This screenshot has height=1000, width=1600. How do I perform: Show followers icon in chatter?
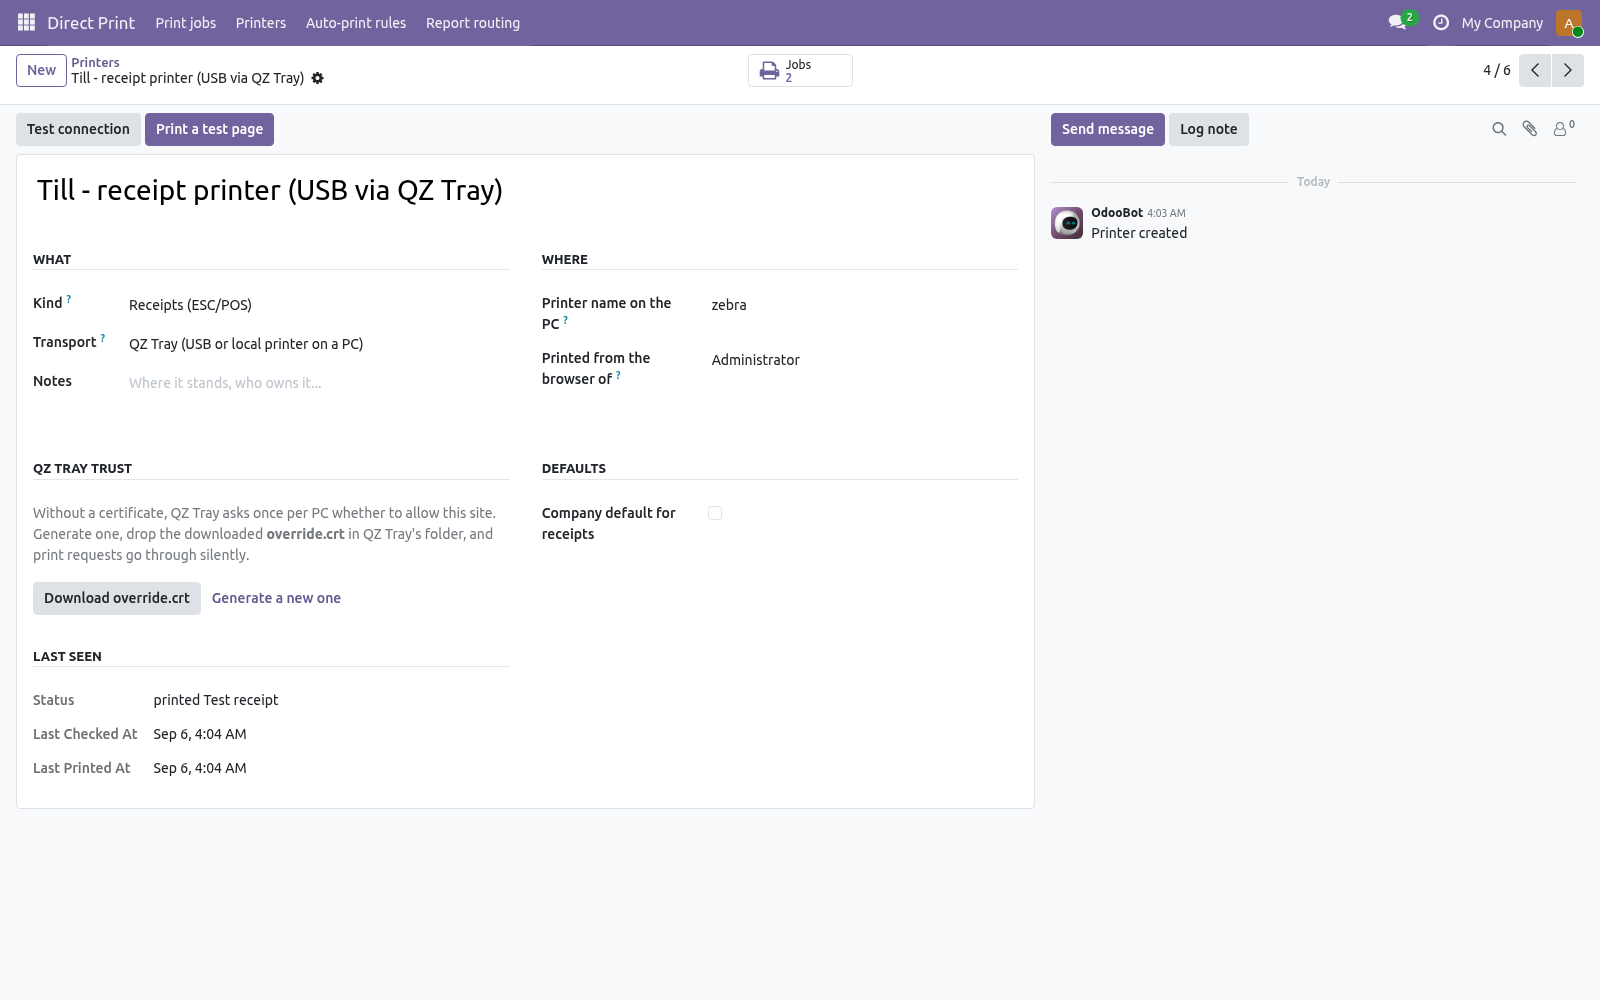(1563, 128)
